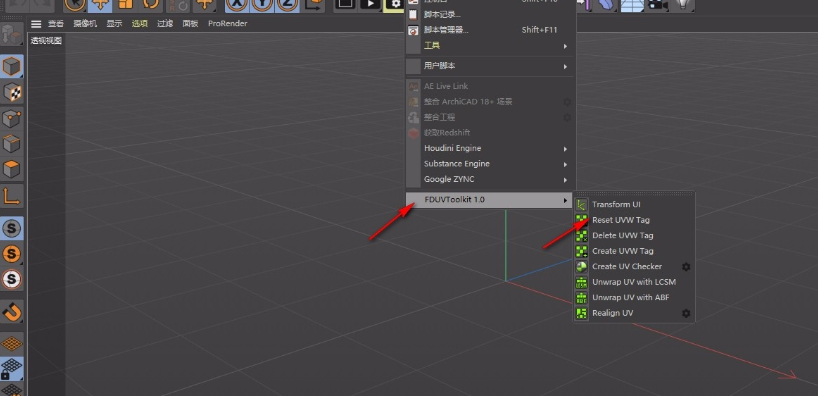Image resolution: width=818 pixels, height=397 pixels.
Task: Open the ProRender viewport menu
Action: [x=227, y=23]
